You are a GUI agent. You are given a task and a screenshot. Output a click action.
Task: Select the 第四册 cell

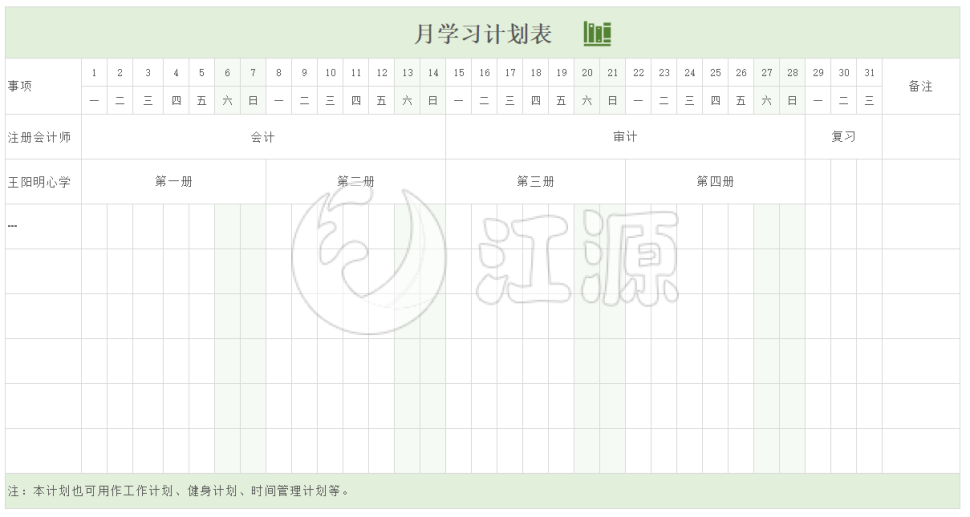(x=715, y=182)
